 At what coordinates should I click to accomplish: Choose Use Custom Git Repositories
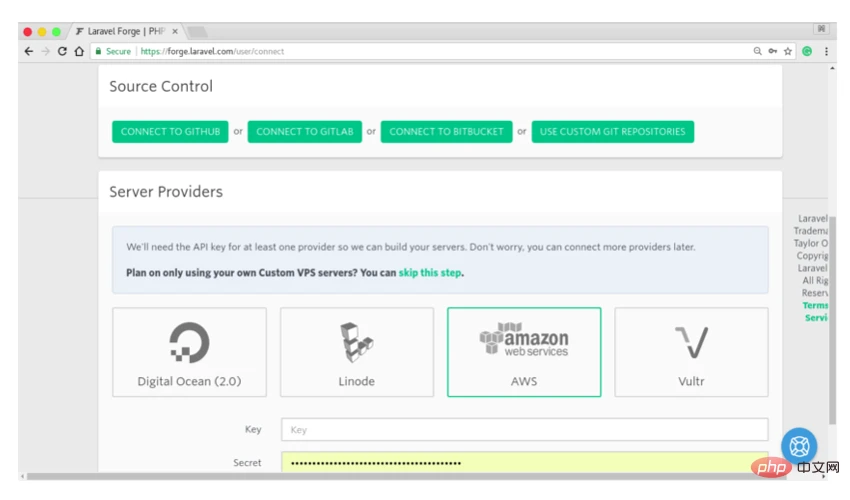point(613,131)
